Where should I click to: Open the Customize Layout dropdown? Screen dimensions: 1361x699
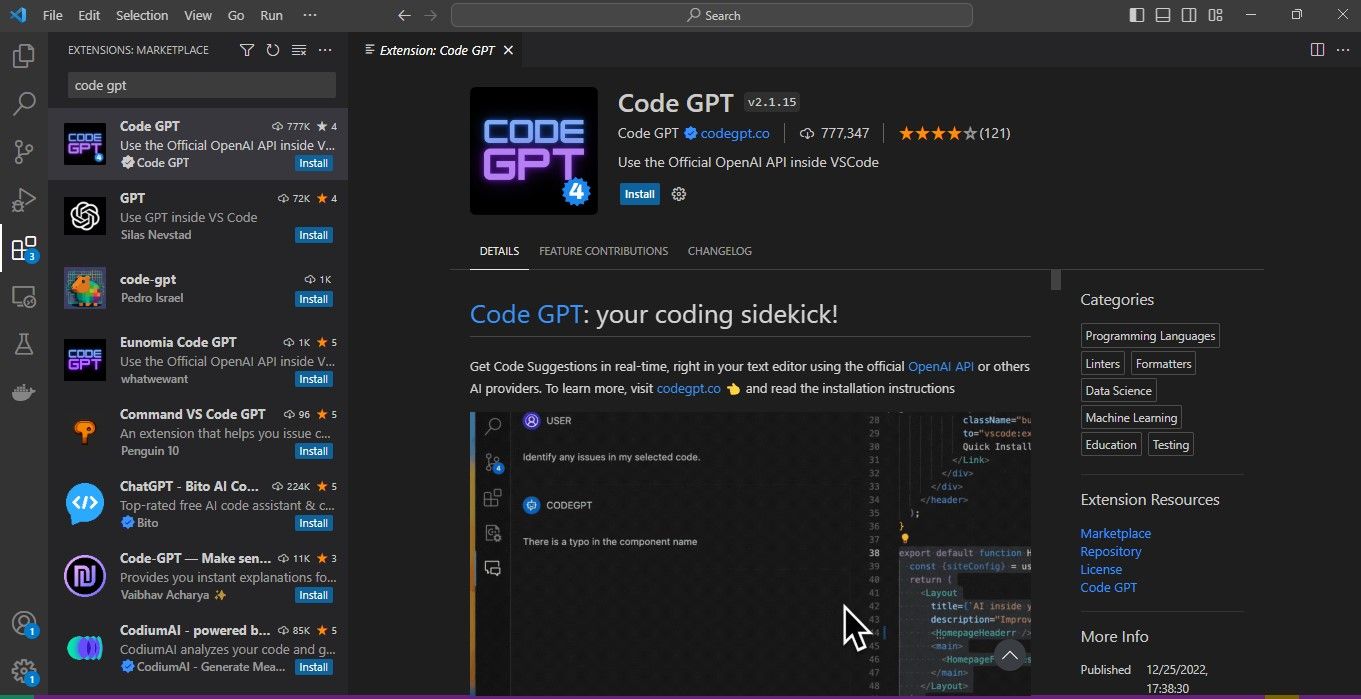1215,15
